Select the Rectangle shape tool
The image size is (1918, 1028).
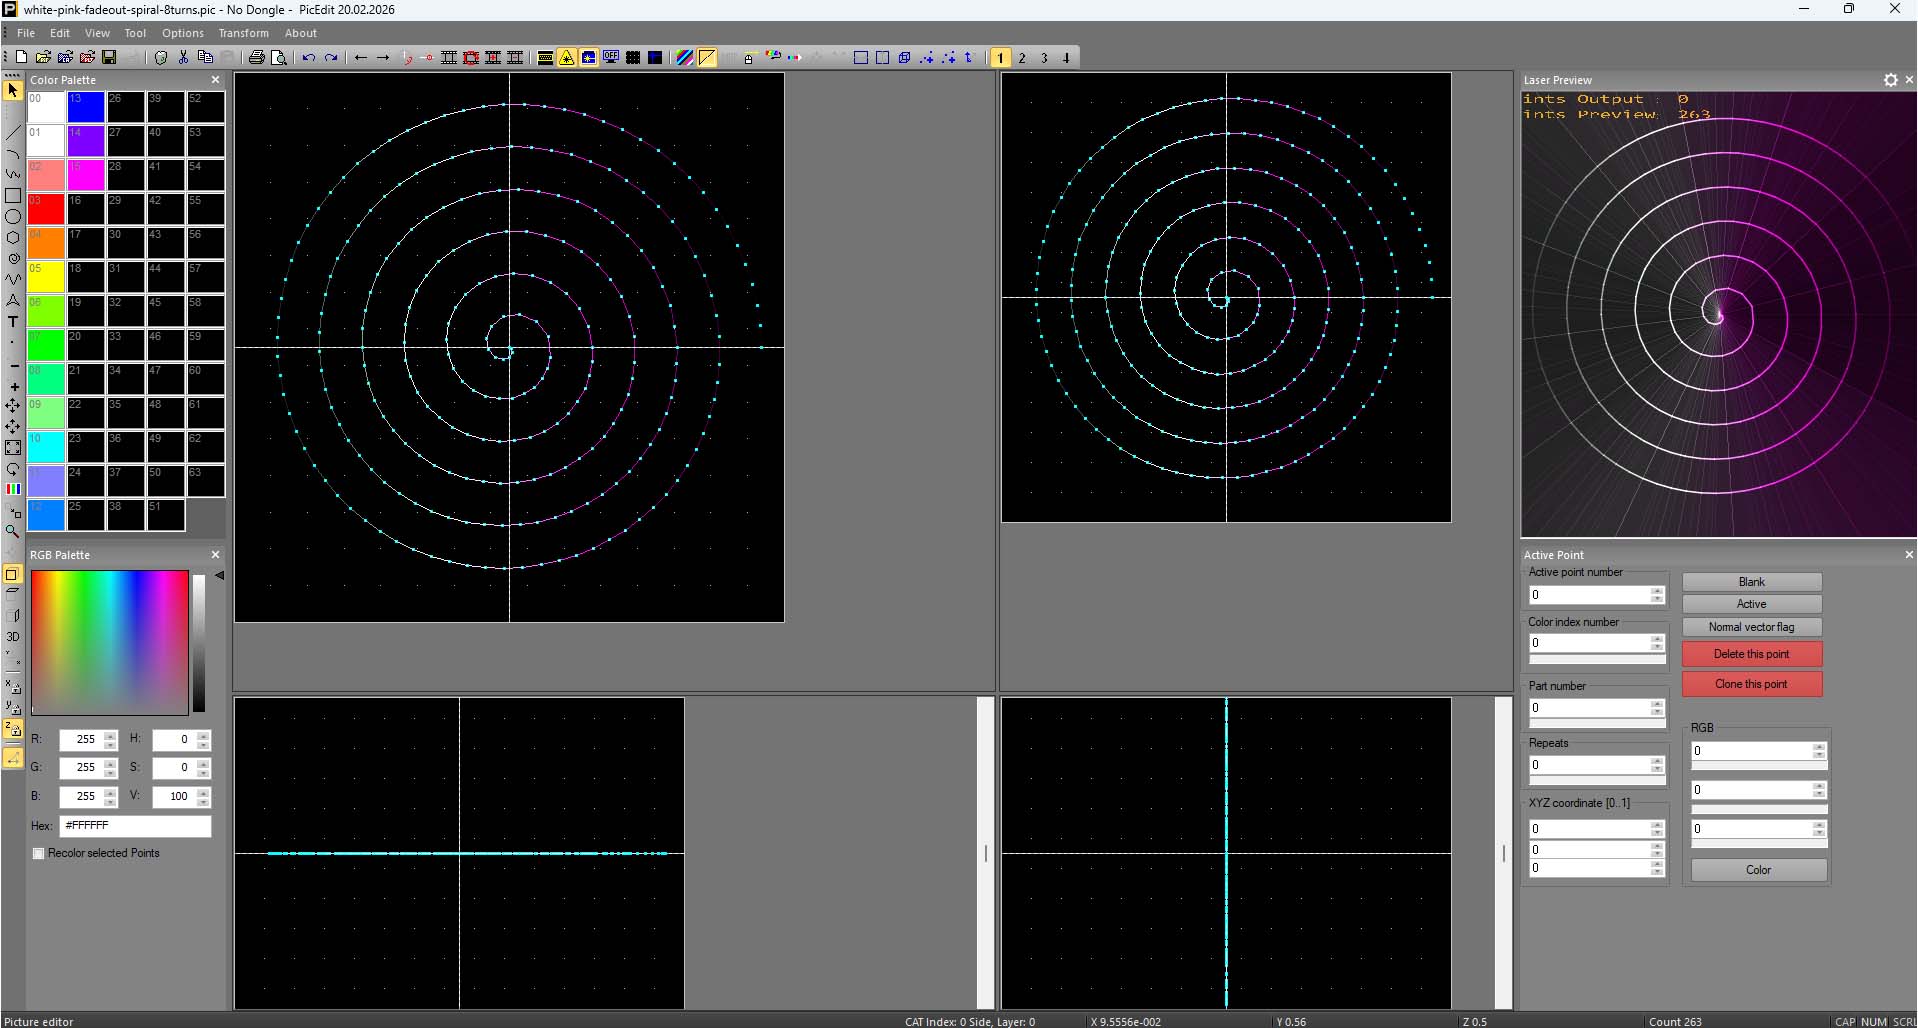pos(13,196)
